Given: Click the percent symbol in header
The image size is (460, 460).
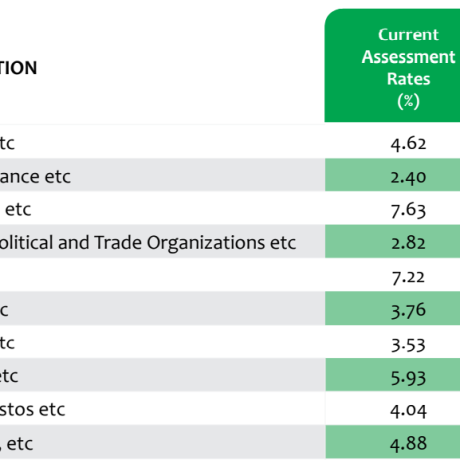Looking at the screenshot, I should pyautogui.click(x=408, y=101).
